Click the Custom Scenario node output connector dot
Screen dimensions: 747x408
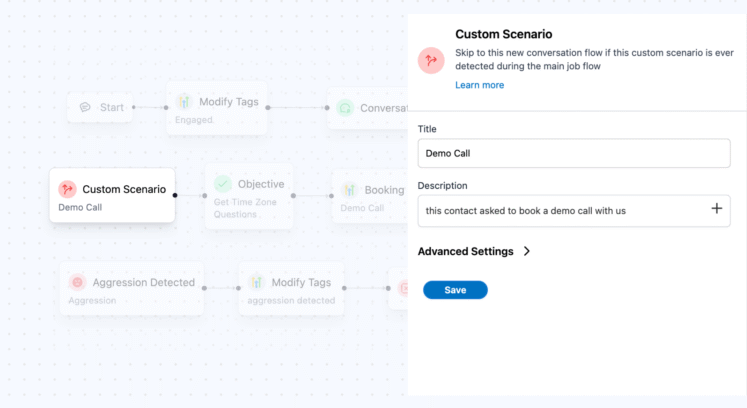pyautogui.click(x=175, y=195)
